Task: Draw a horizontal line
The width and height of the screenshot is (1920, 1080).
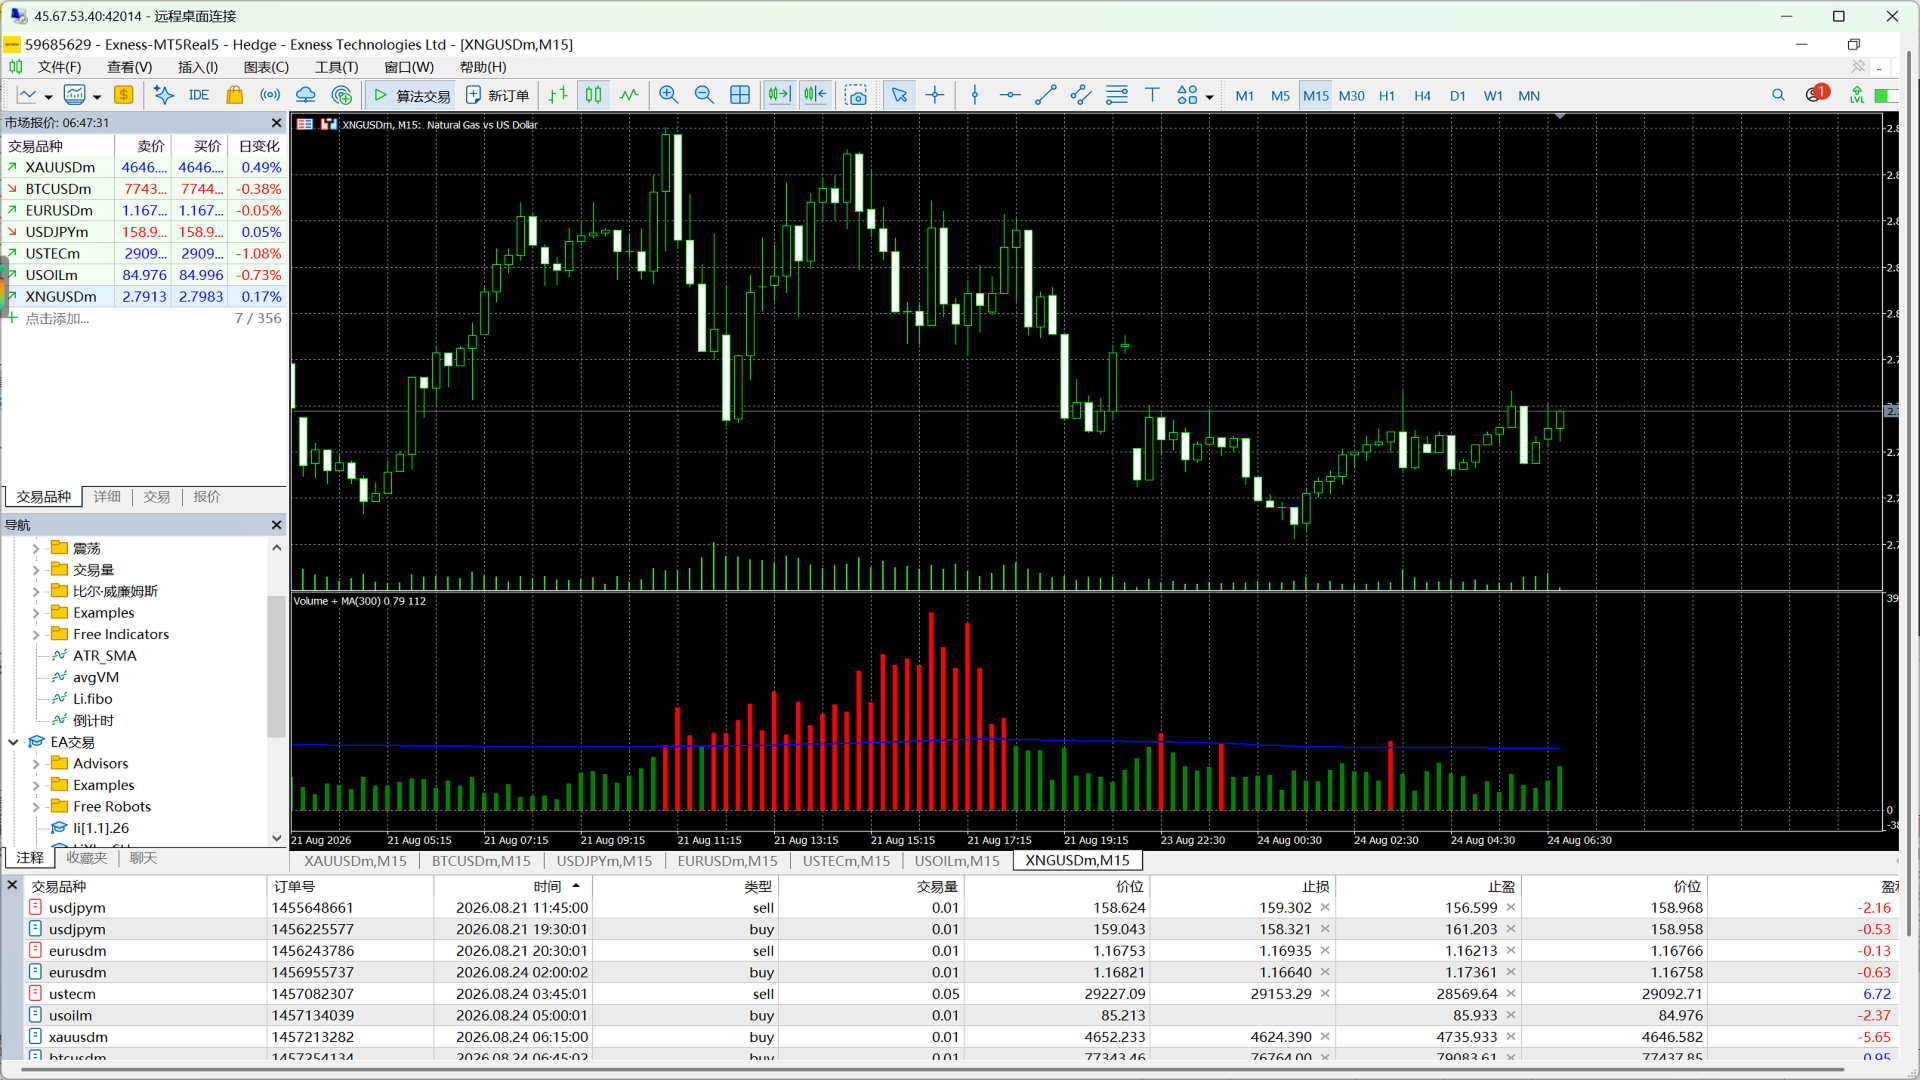Action: coord(1010,96)
